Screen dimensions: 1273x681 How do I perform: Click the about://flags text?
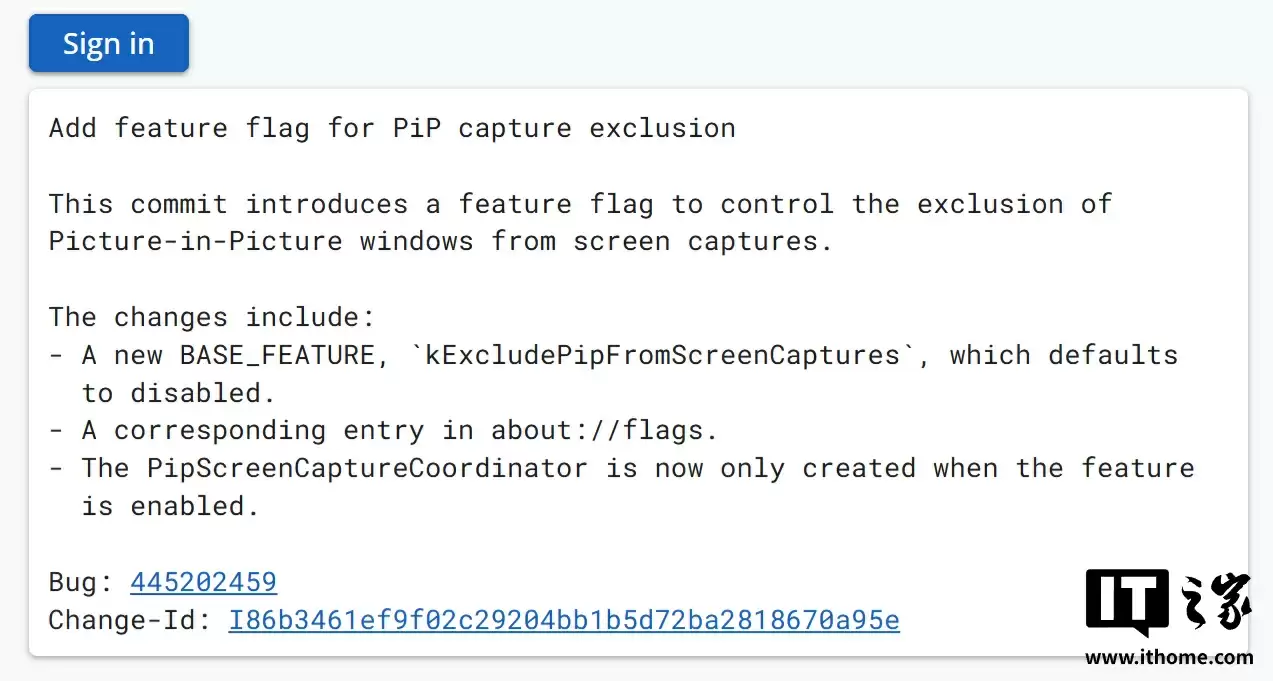coord(604,430)
